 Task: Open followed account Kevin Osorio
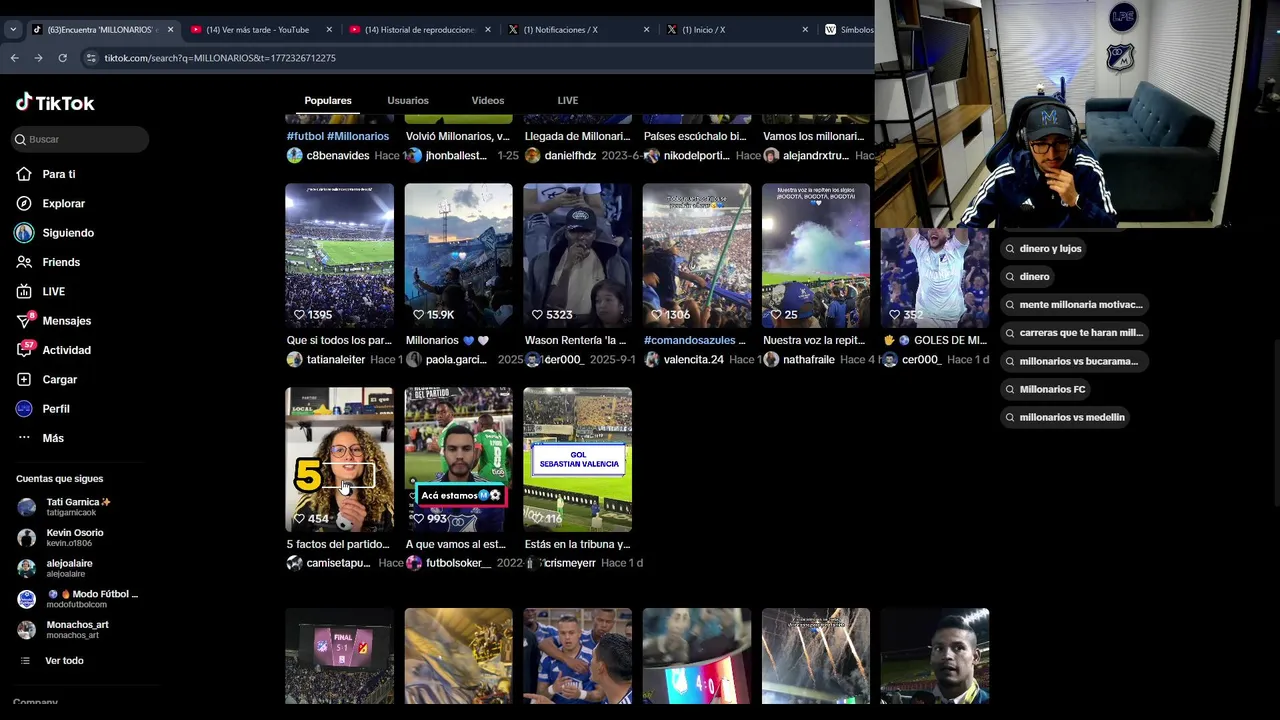click(x=75, y=537)
